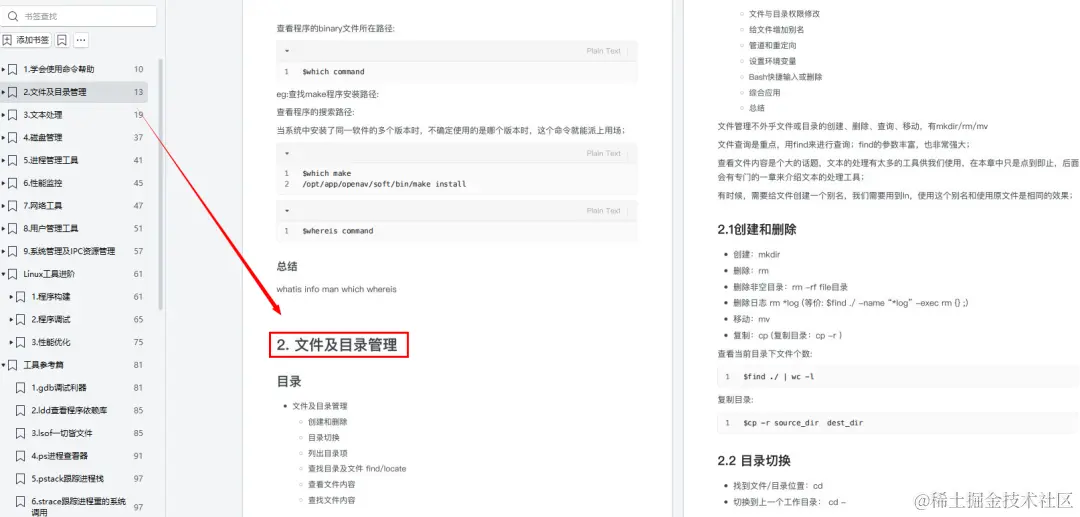Click bullet 切换到上一个工作目录： cd -

(x=789, y=503)
